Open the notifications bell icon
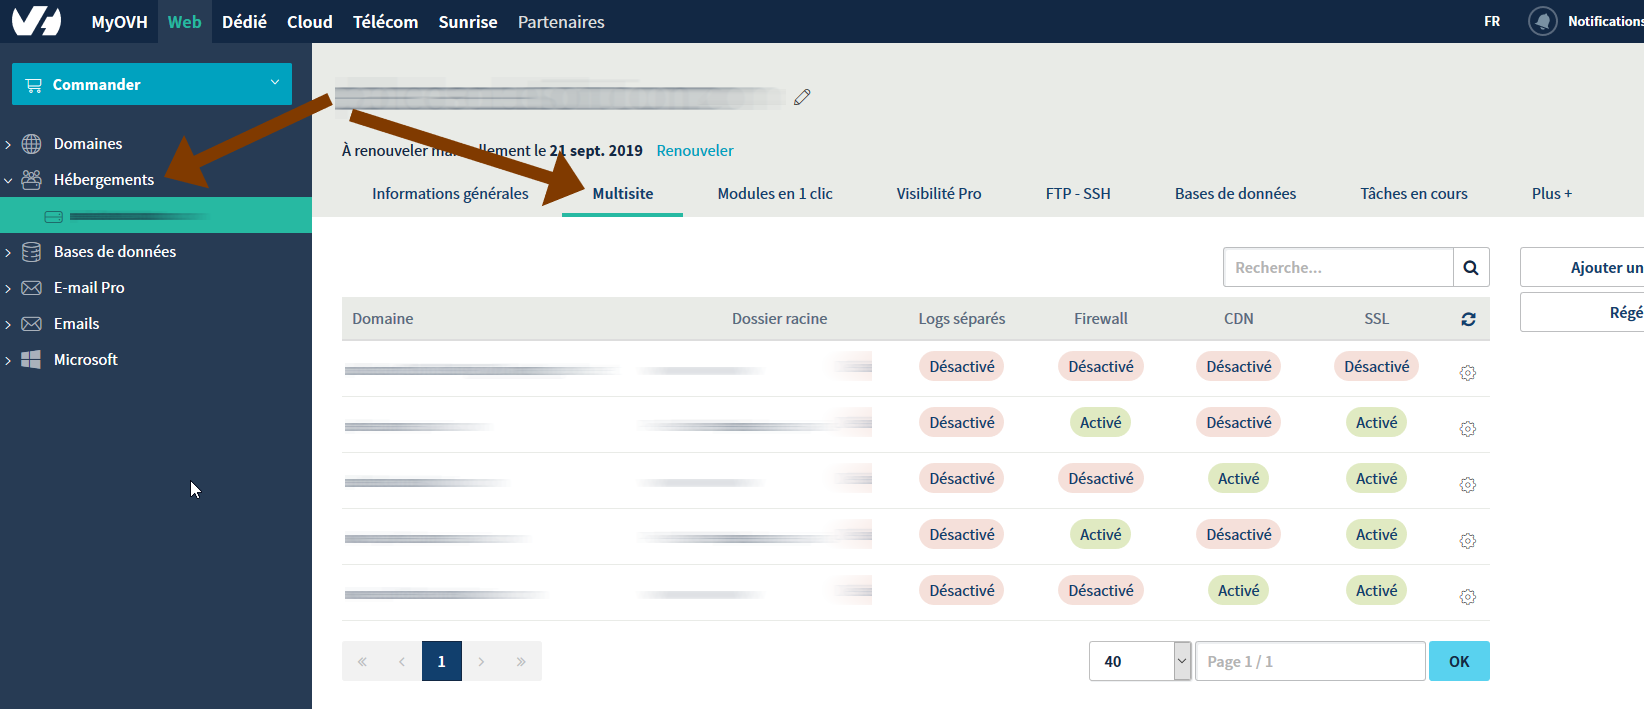This screenshot has height=709, width=1644. click(1543, 21)
